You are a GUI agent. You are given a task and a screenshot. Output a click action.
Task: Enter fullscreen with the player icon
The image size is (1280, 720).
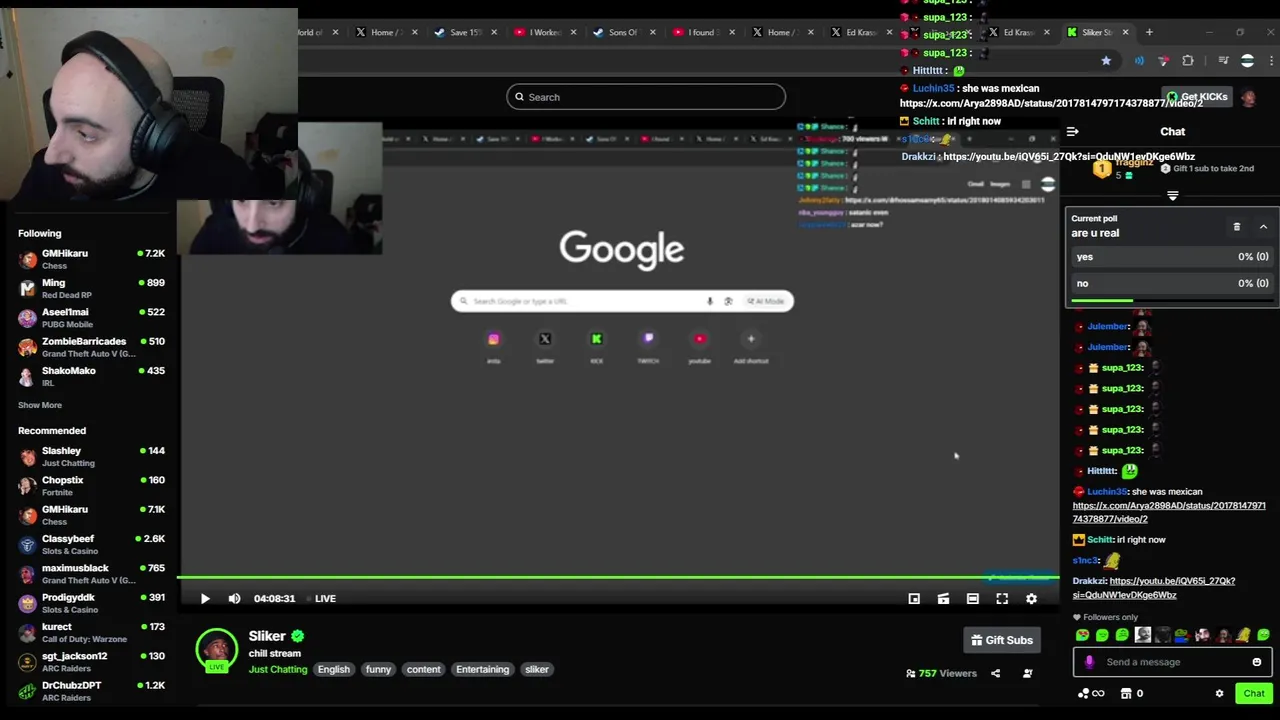[1002, 598]
